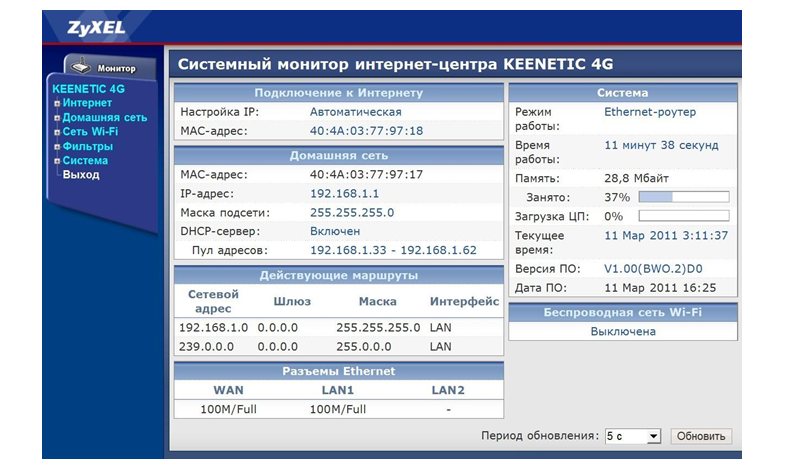Click the router icon on Монитор tab

coord(81,66)
